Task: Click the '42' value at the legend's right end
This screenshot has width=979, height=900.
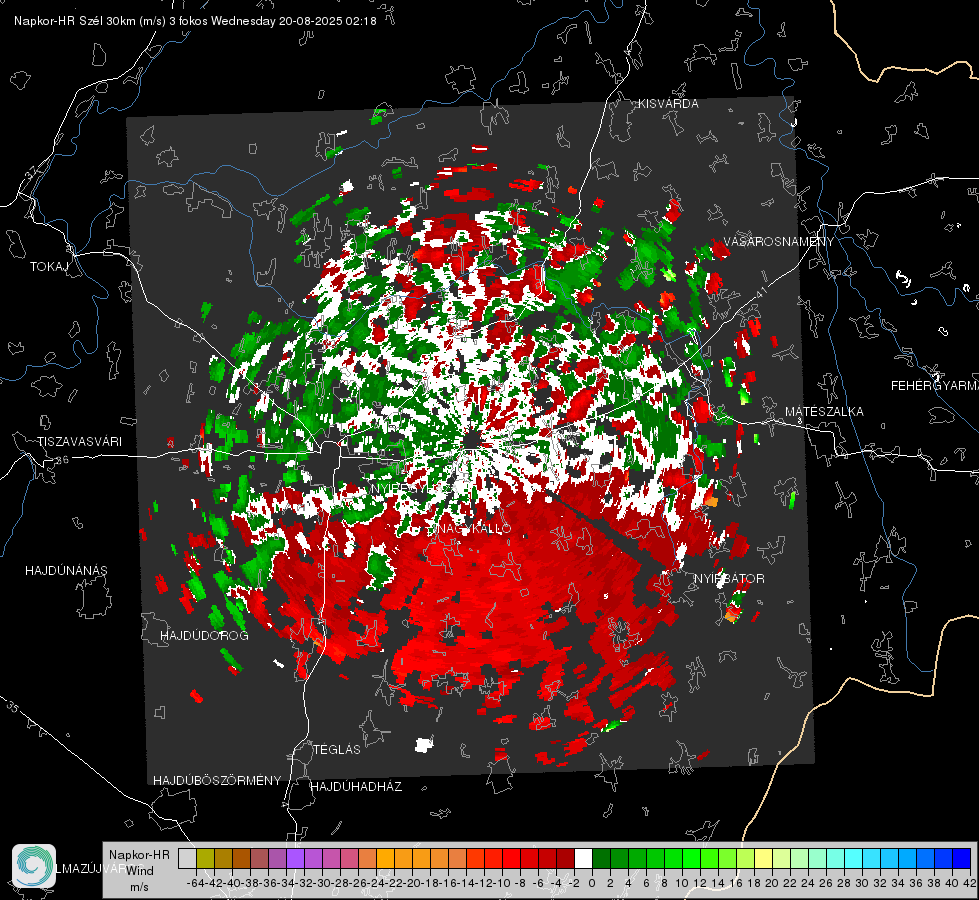Action: coord(970,883)
